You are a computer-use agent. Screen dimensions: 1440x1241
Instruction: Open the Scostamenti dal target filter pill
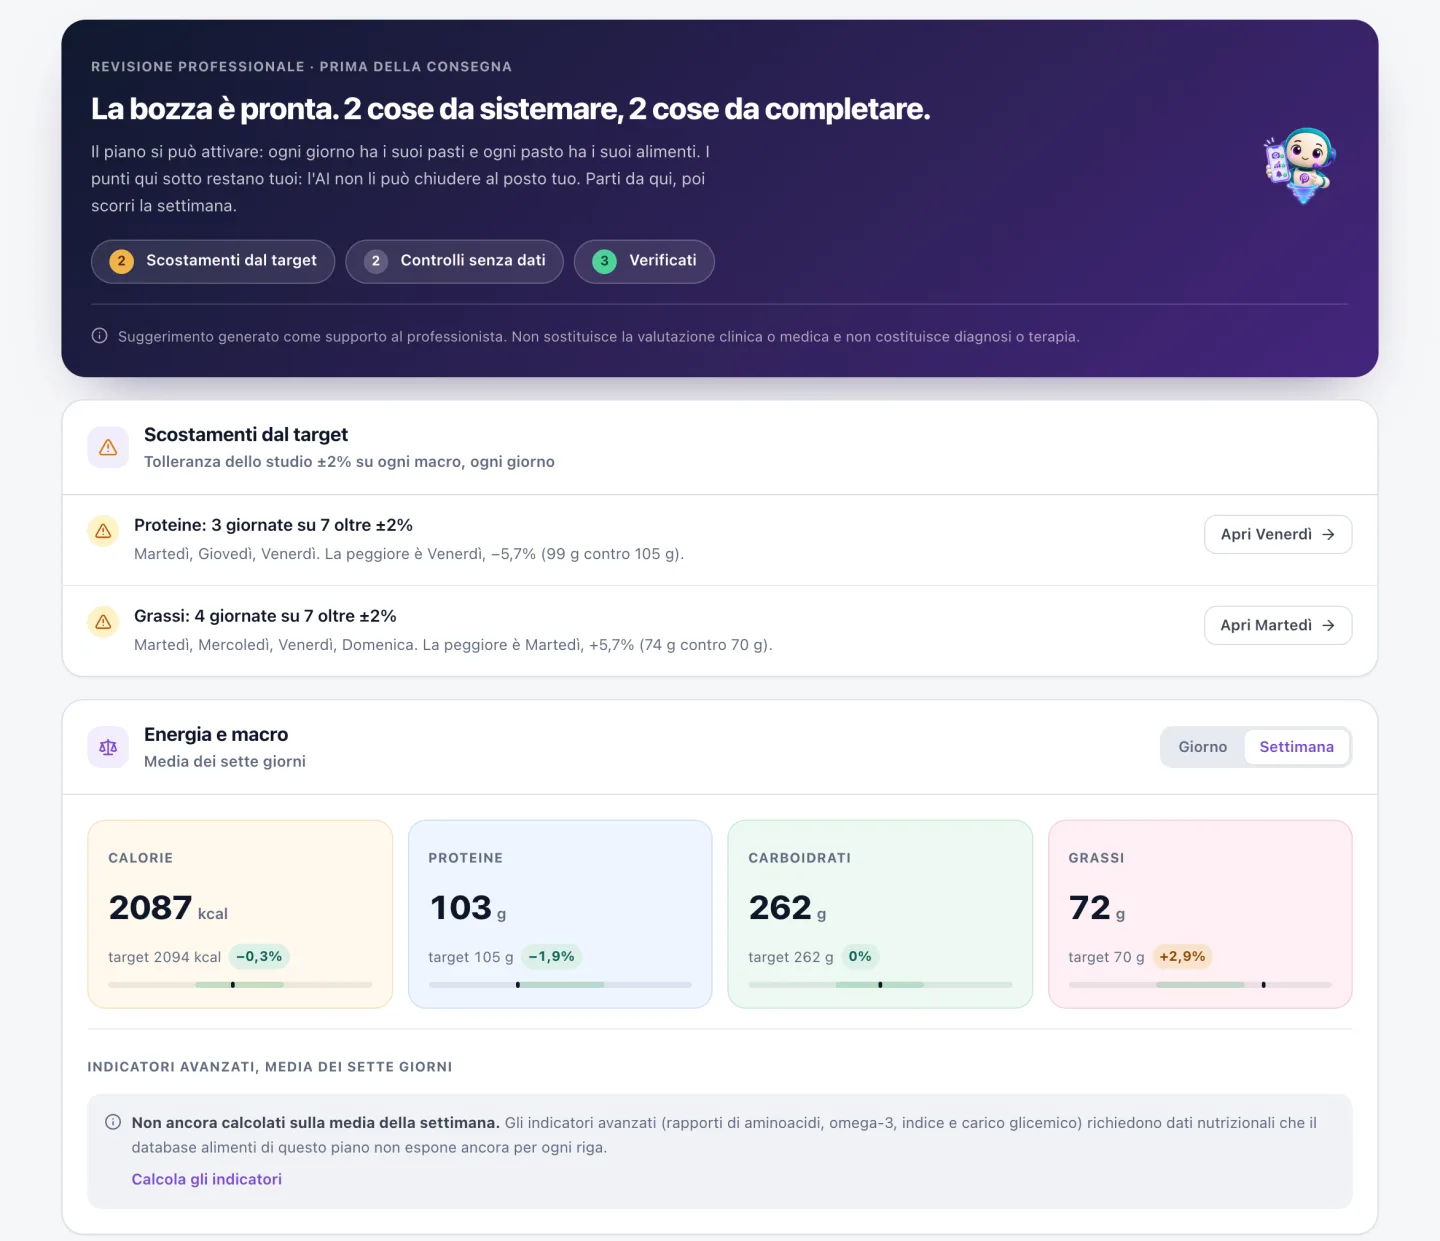(x=213, y=261)
